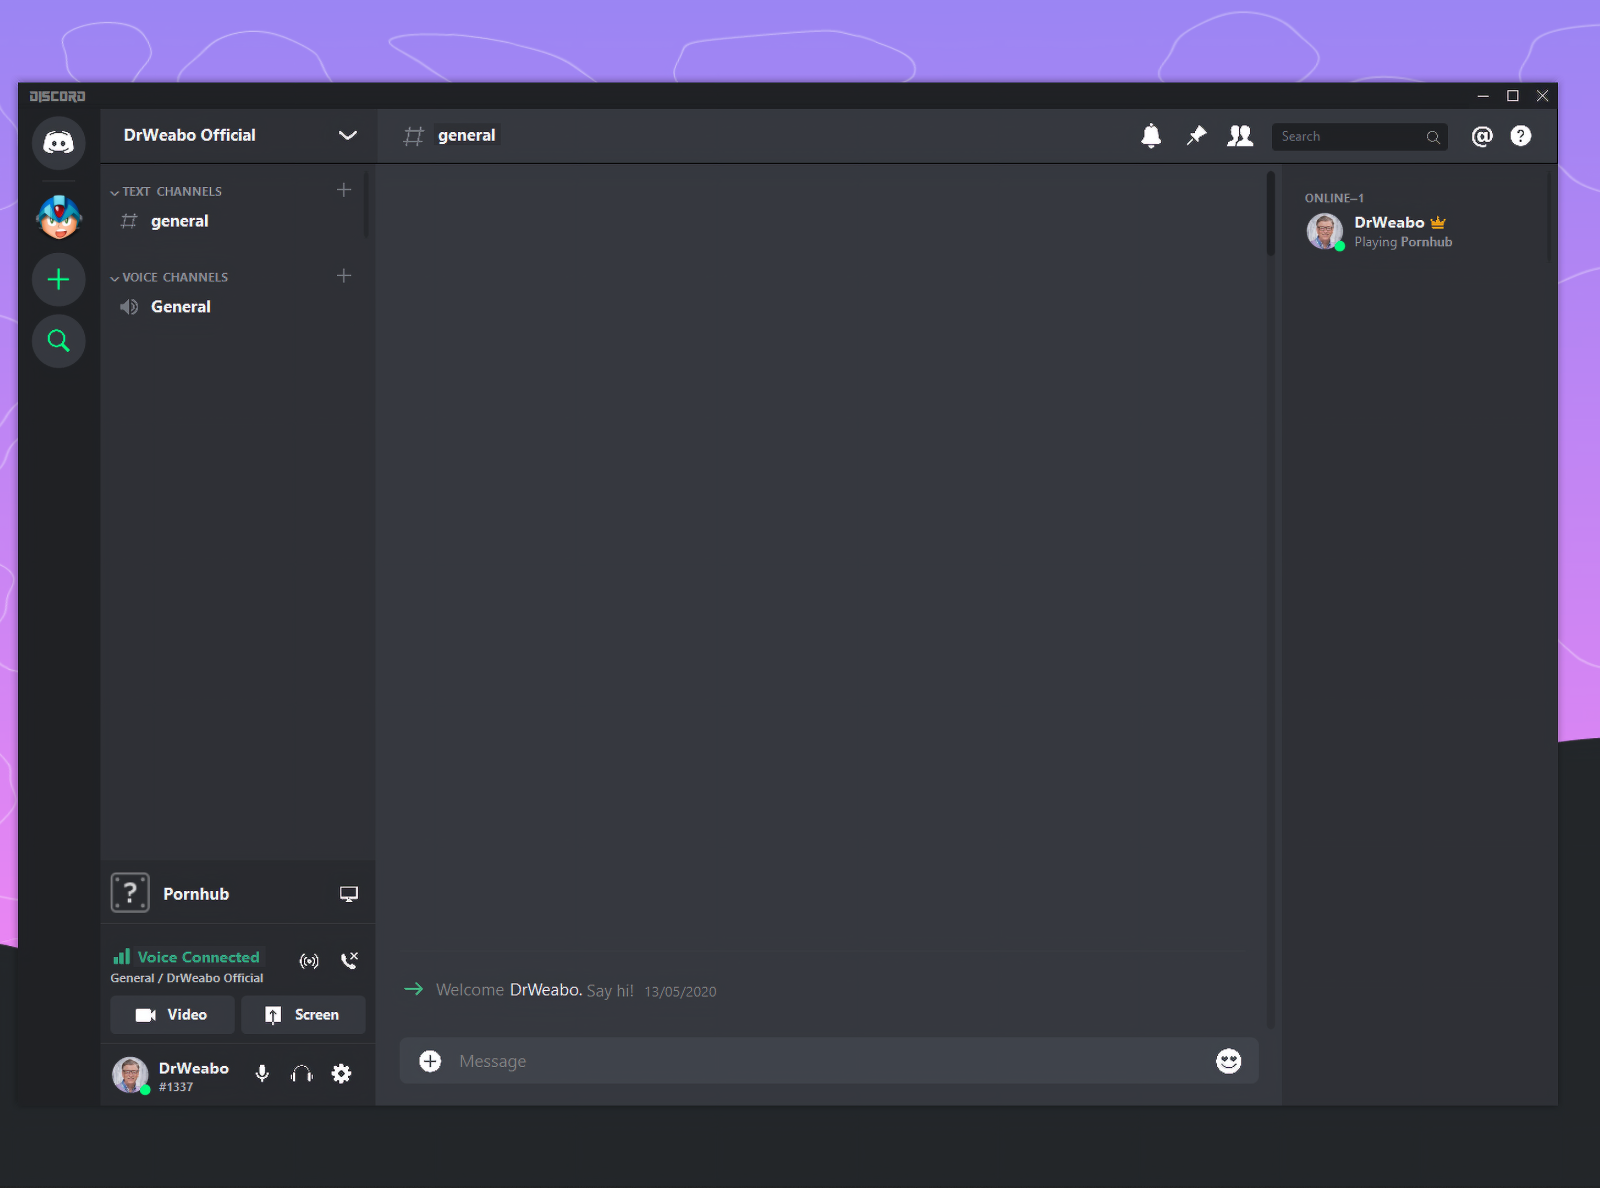Create a new voice channel with plus
1600x1188 pixels.
[x=344, y=276]
